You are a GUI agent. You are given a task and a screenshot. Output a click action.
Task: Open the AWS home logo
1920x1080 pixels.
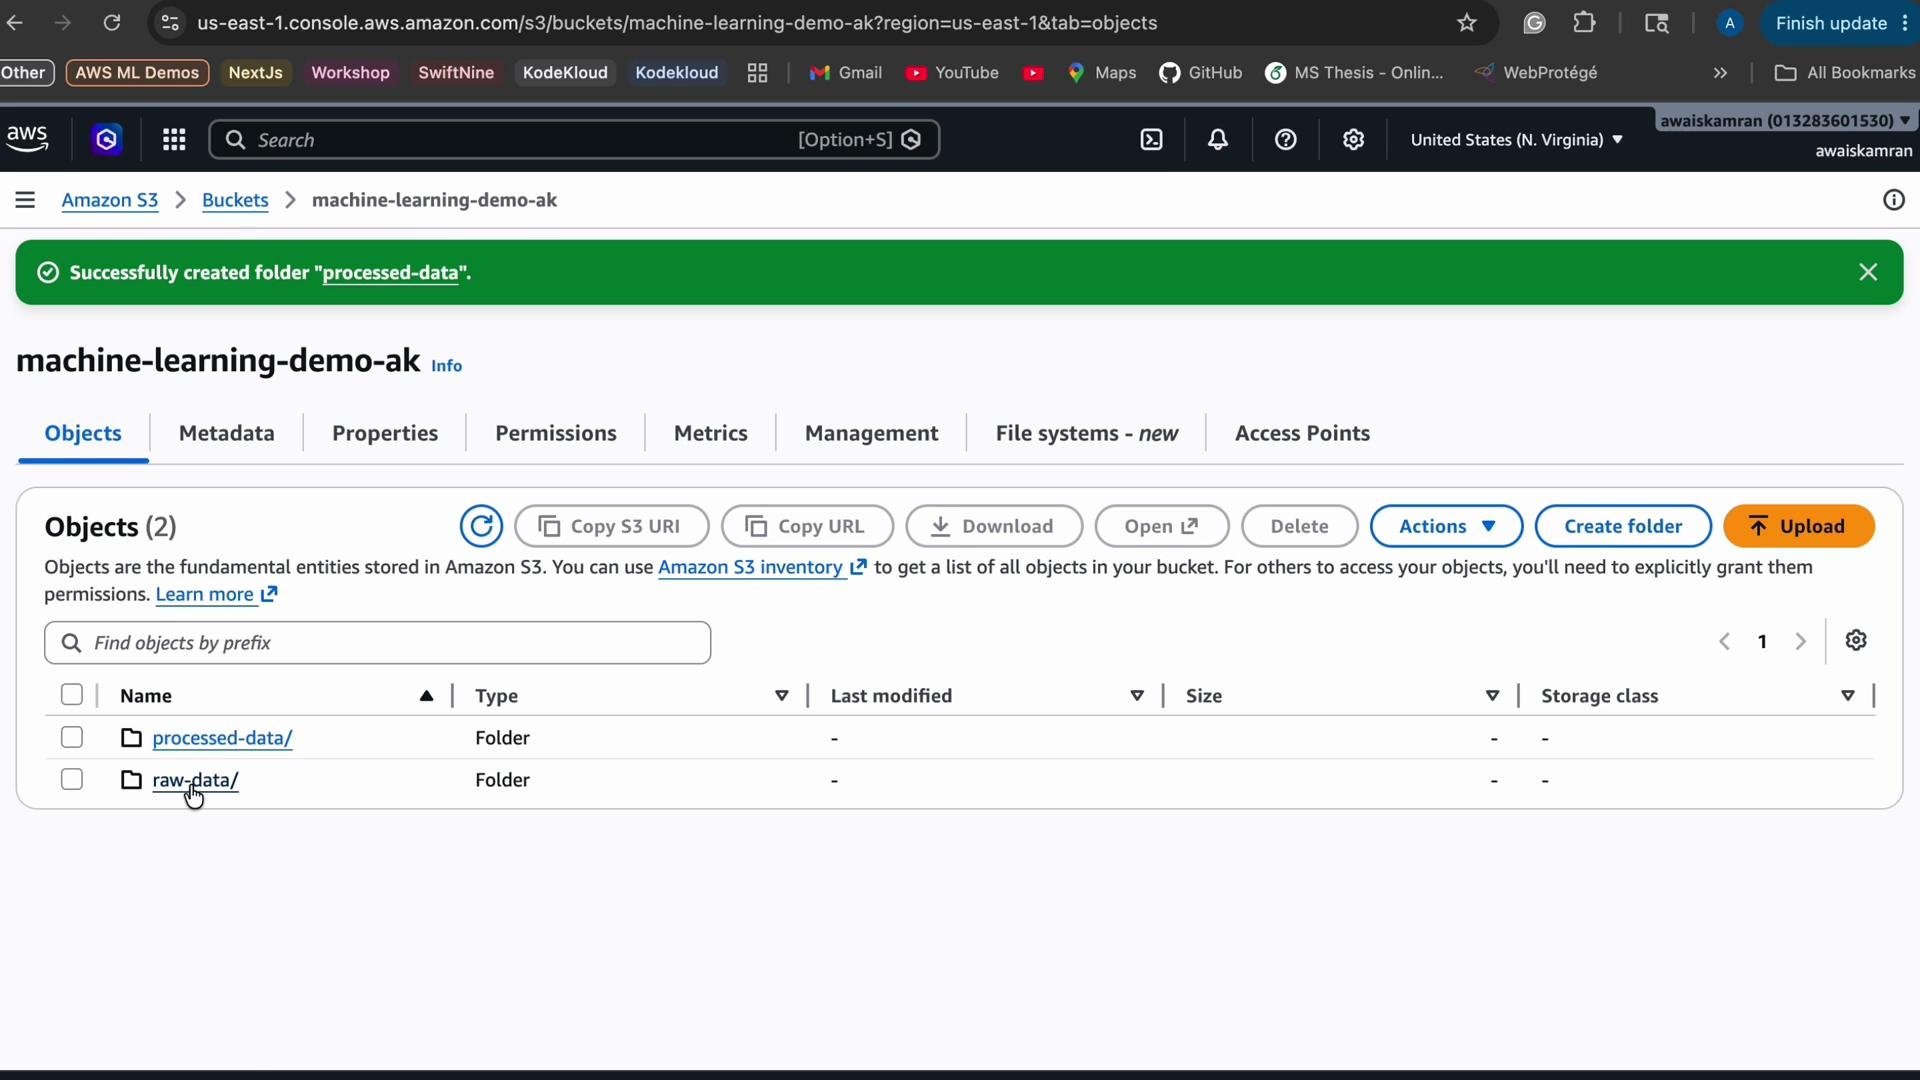(27, 139)
